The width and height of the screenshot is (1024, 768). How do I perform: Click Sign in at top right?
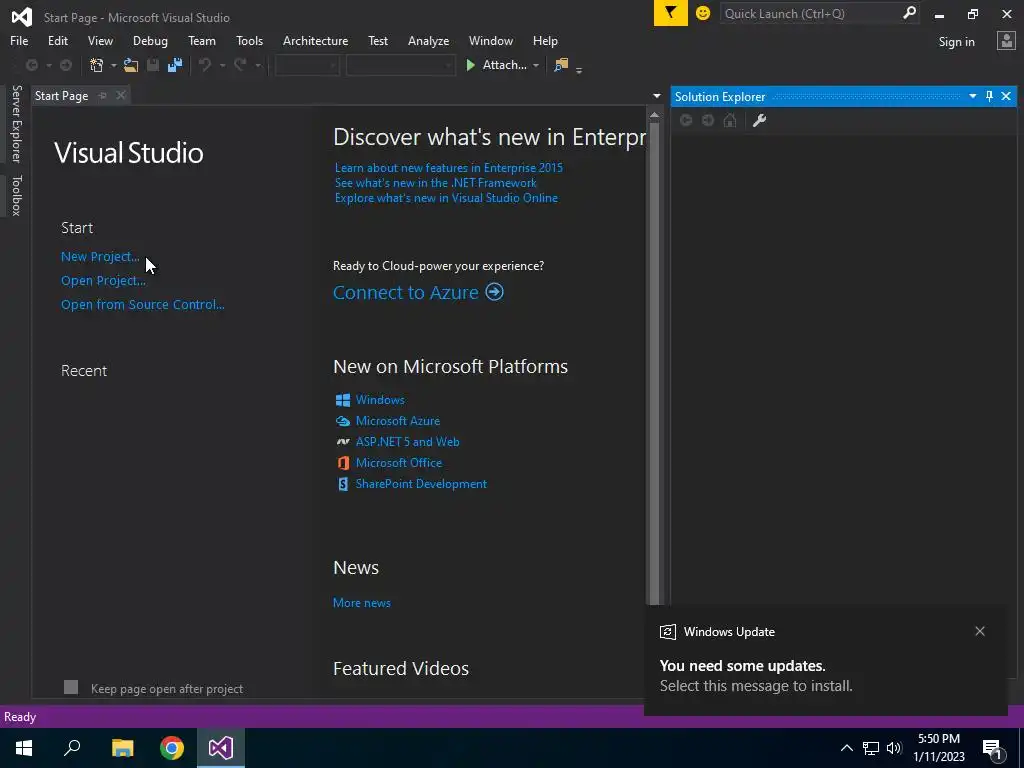(x=956, y=42)
